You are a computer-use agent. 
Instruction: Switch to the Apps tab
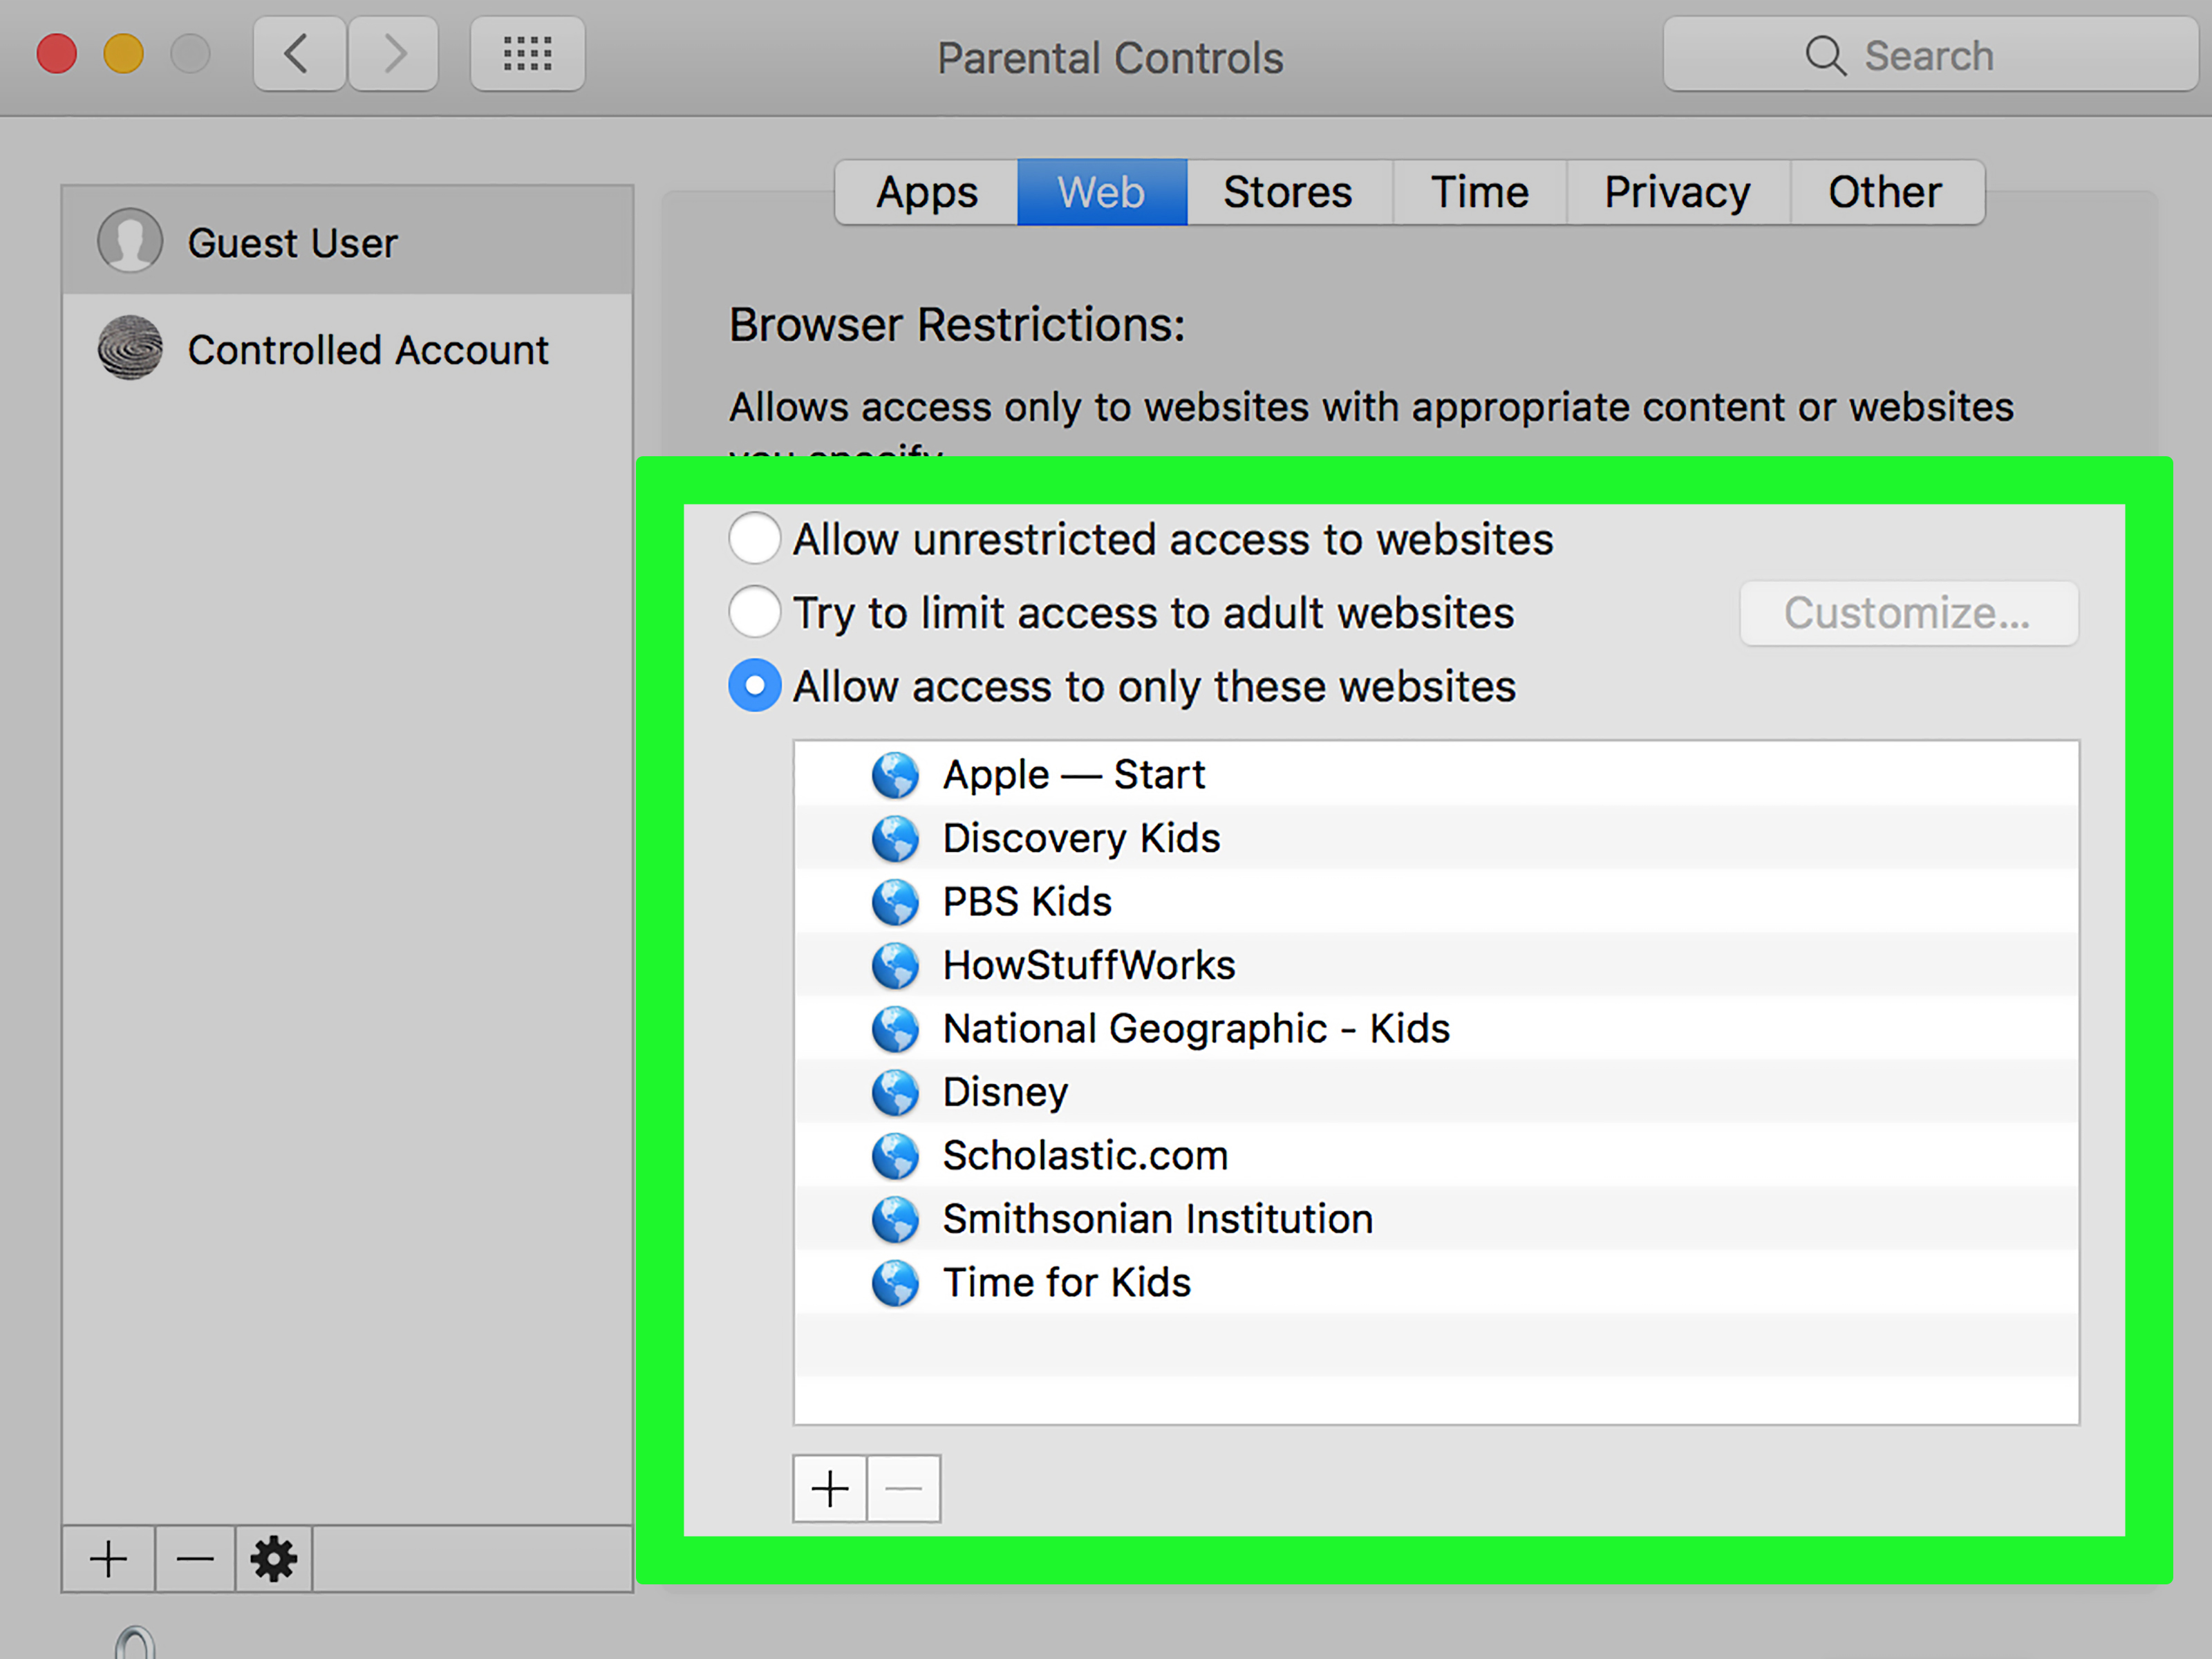point(926,192)
